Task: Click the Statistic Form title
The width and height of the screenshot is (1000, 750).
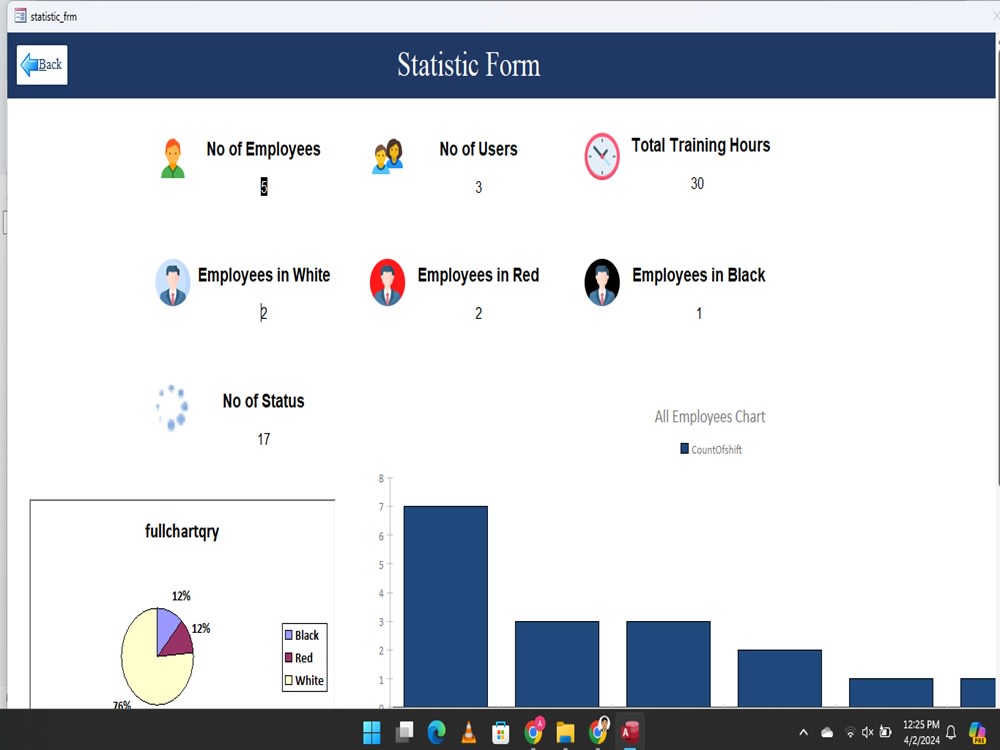Action: pos(469,64)
